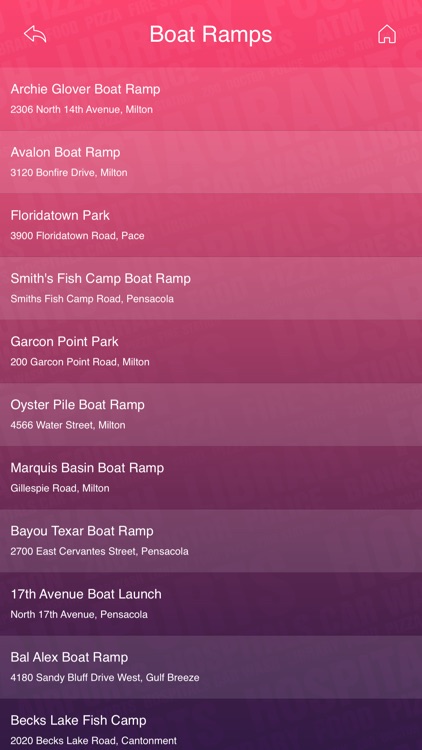Go to home screen via house icon
The width and height of the screenshot is (422, 750).
tap(387, 34)
